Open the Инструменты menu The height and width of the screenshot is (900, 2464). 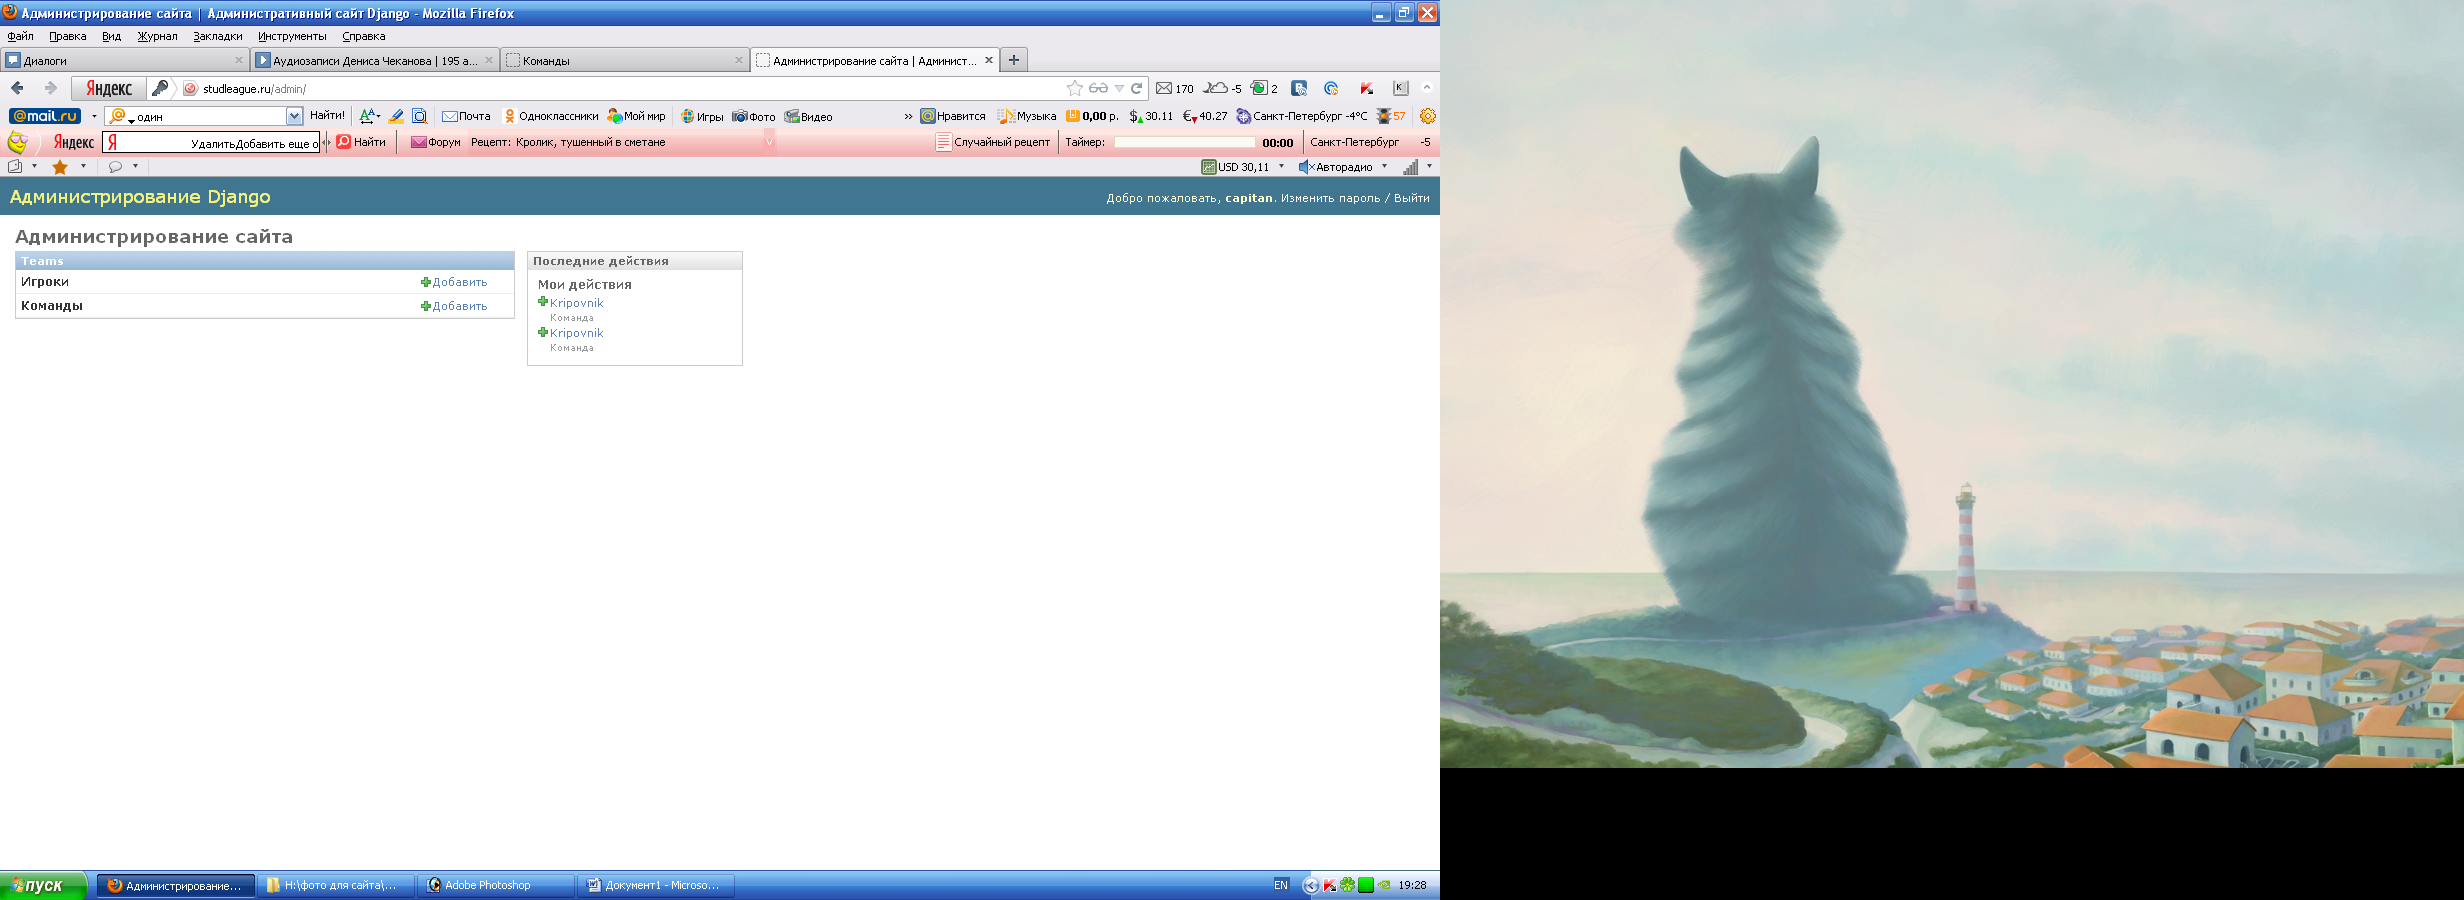[292, 36]
